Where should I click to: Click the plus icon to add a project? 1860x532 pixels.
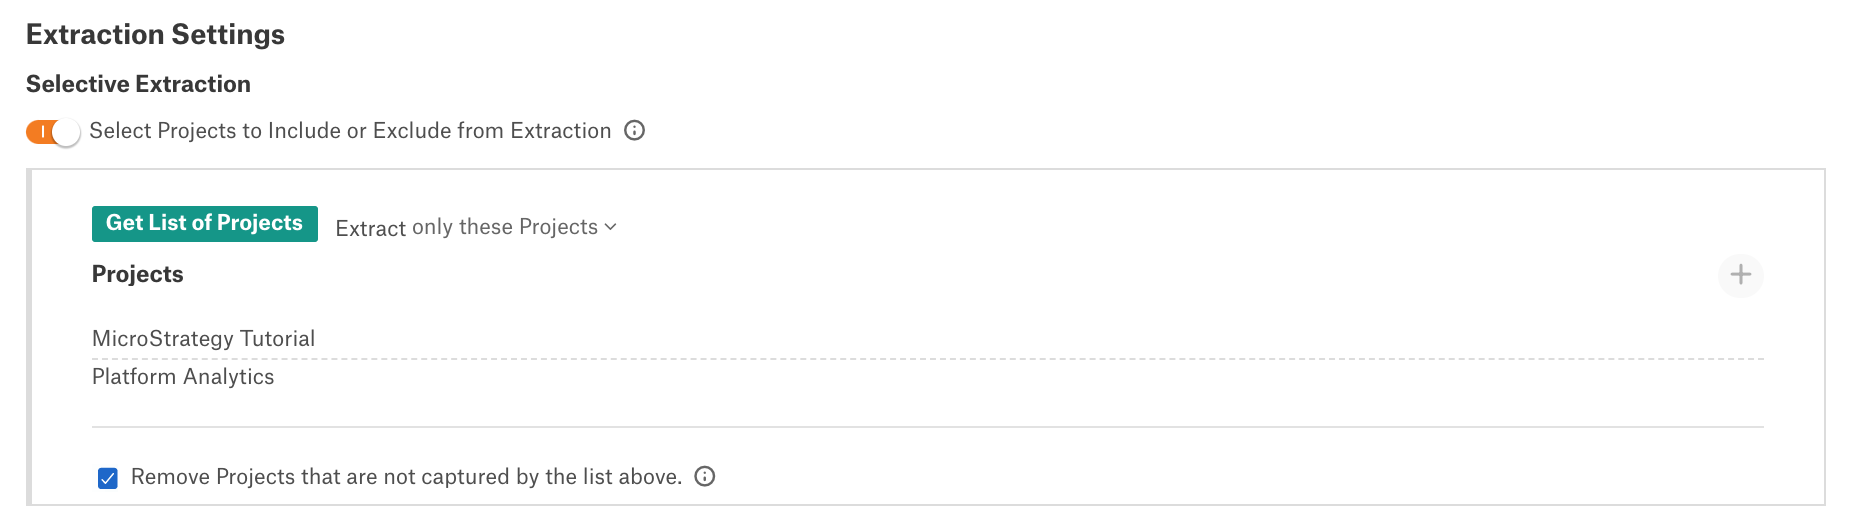(x=1740, y=275)
